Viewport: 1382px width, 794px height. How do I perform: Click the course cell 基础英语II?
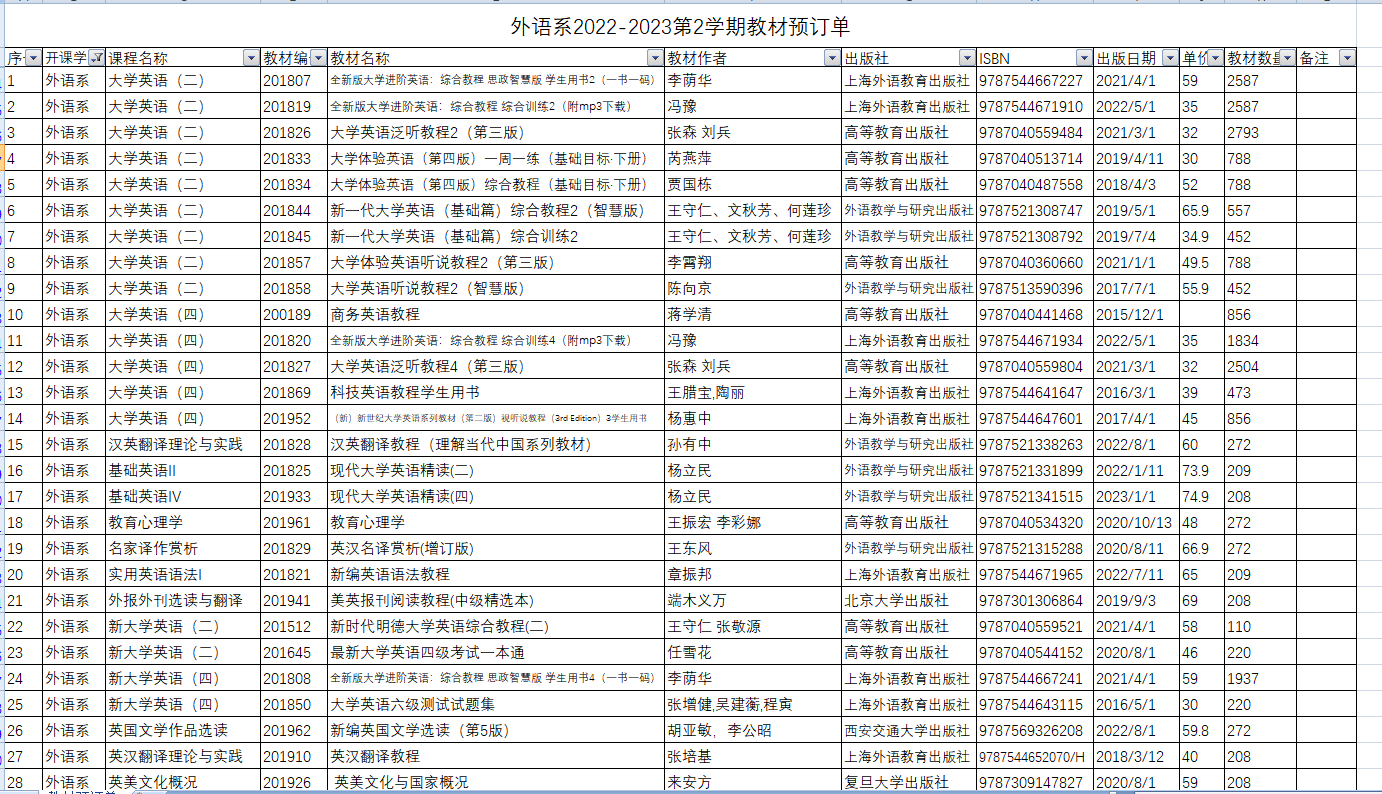coord(183,470)
